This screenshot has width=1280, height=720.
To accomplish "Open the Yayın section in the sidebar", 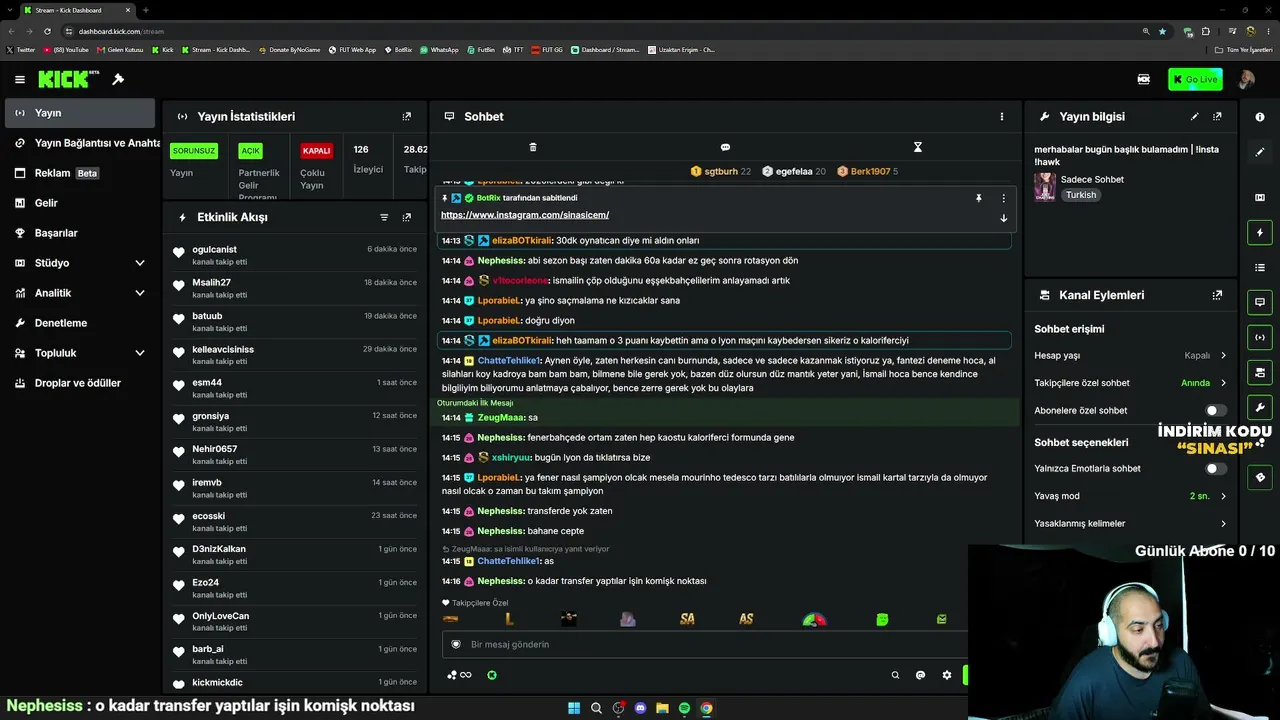I will point(78,113).
